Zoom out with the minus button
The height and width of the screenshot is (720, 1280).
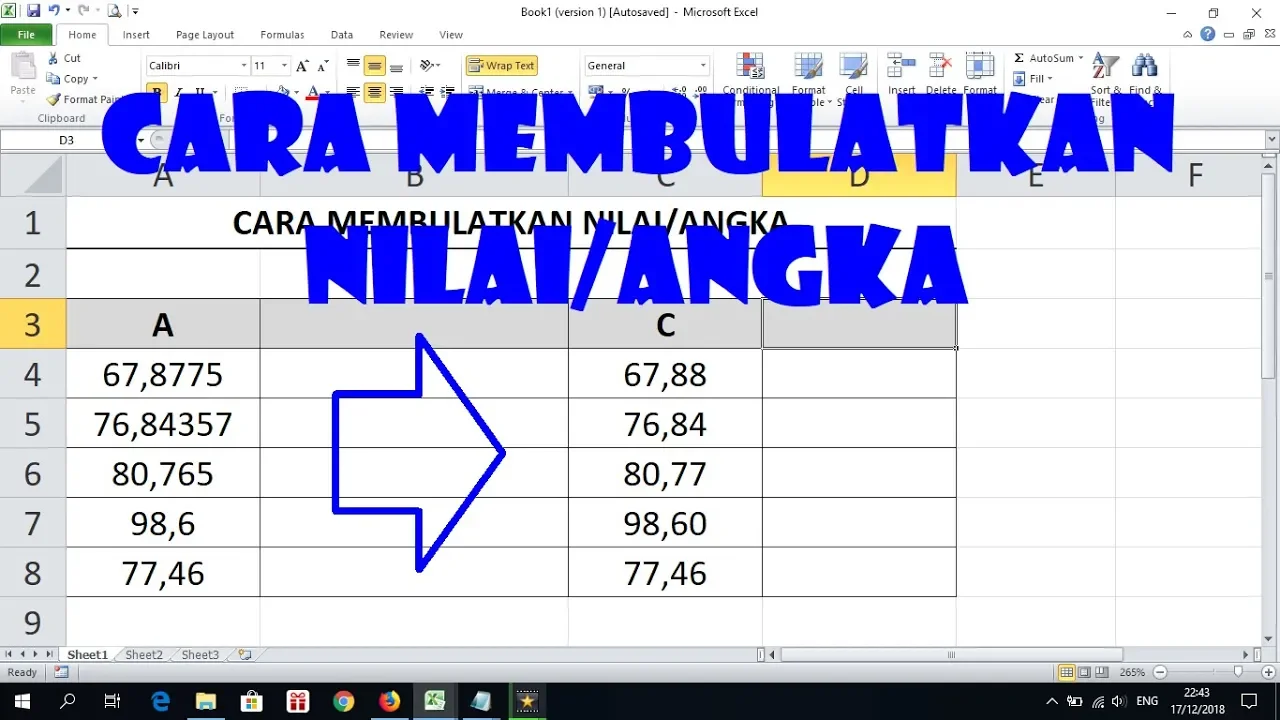point(1159,672)
